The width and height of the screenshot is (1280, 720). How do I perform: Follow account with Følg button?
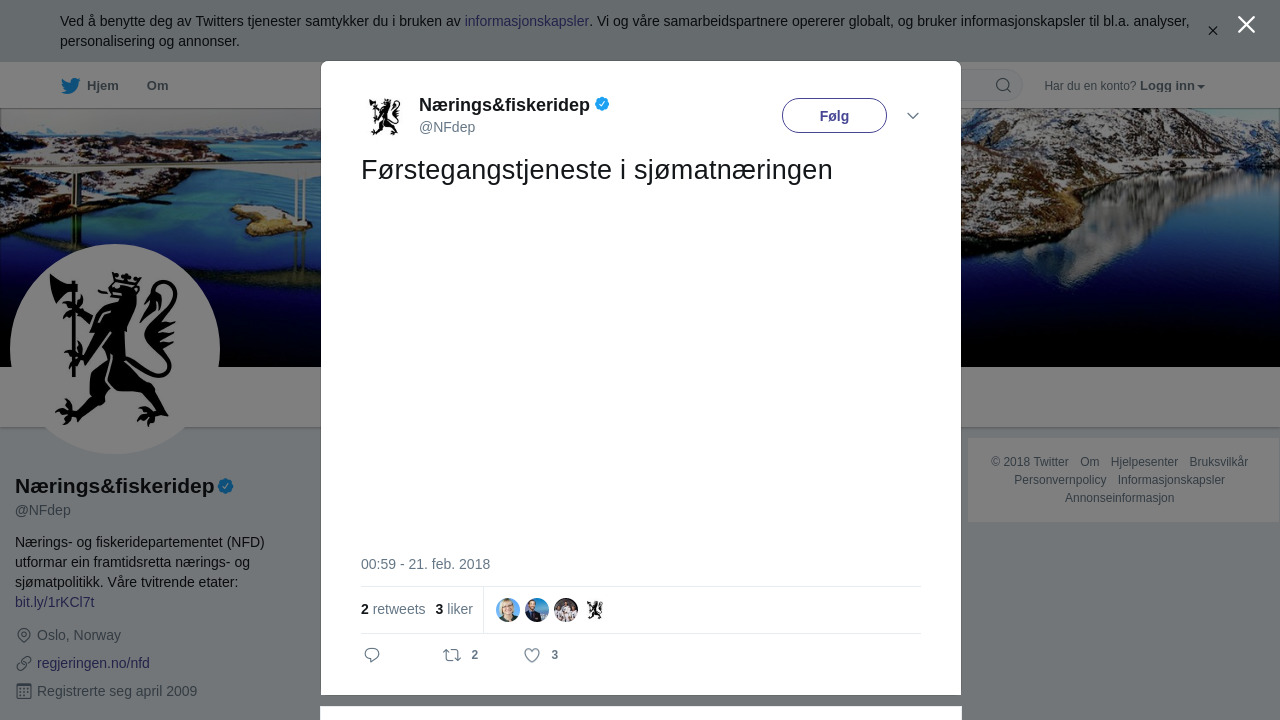[x=834, y=116]
